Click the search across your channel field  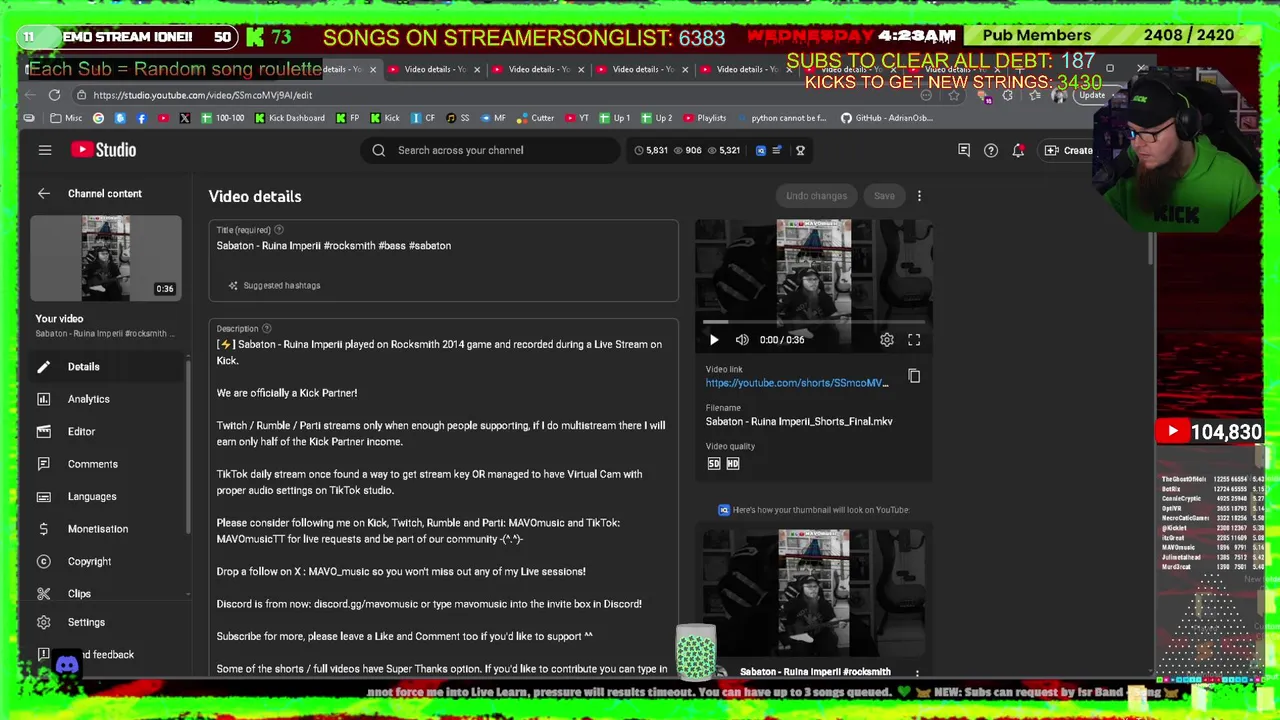pos(490,150)
